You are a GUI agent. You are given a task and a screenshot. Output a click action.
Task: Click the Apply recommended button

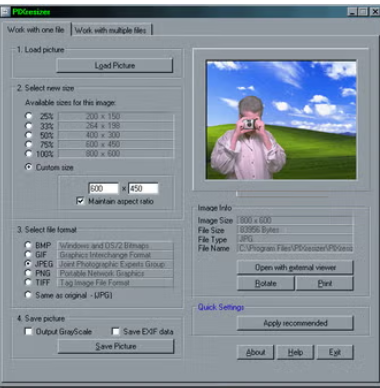point(295,323)
